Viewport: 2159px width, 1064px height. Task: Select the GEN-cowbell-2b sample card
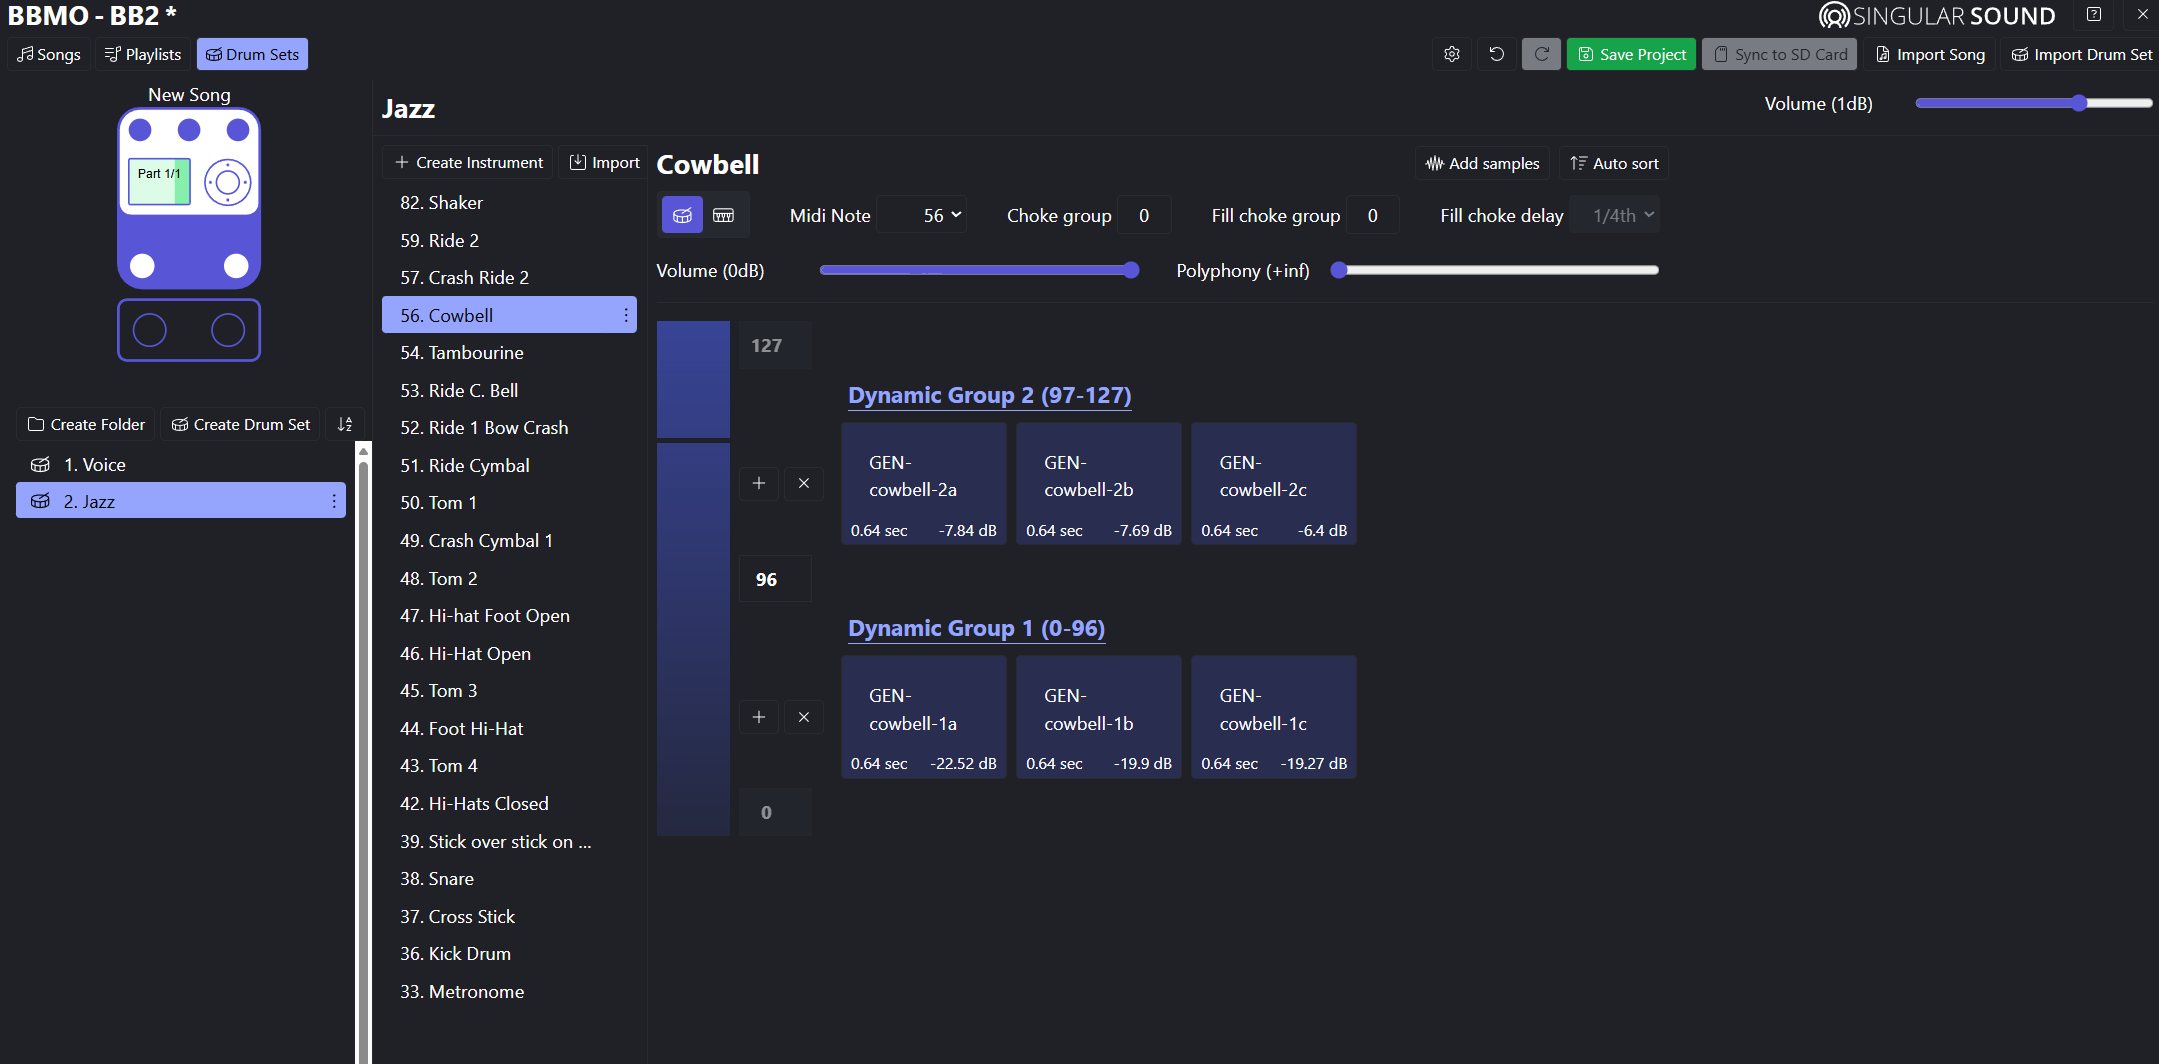1099,484
